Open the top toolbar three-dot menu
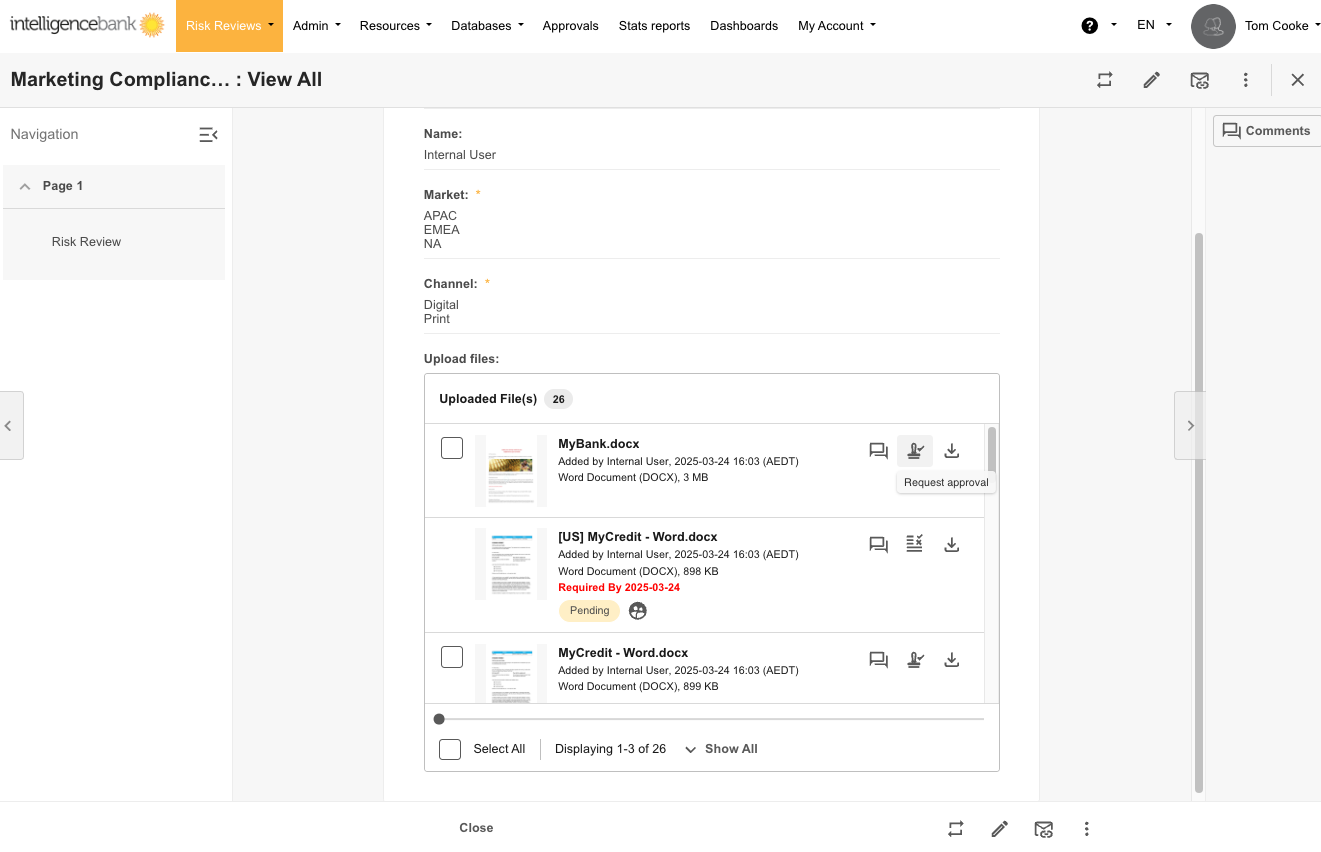 [x=1246, y=80]
